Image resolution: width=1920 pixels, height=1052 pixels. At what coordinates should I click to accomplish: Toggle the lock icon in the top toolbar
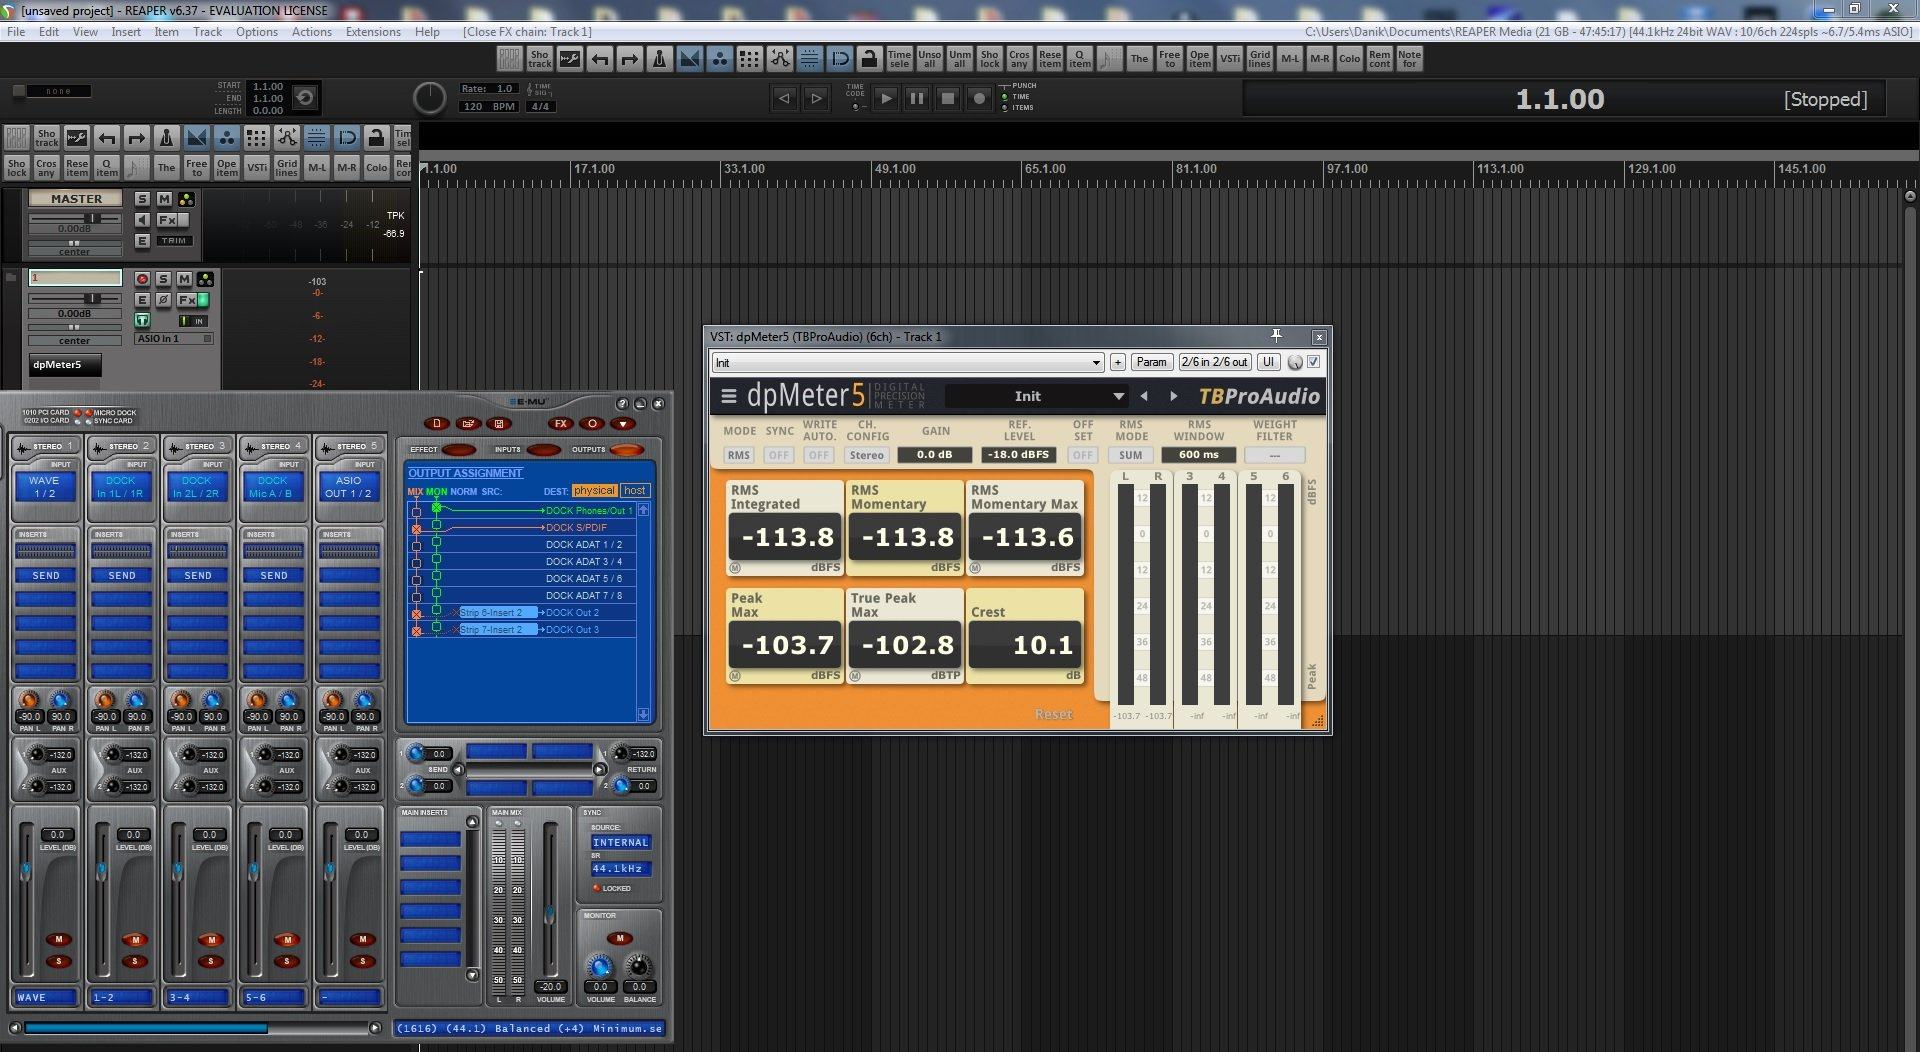869,59
